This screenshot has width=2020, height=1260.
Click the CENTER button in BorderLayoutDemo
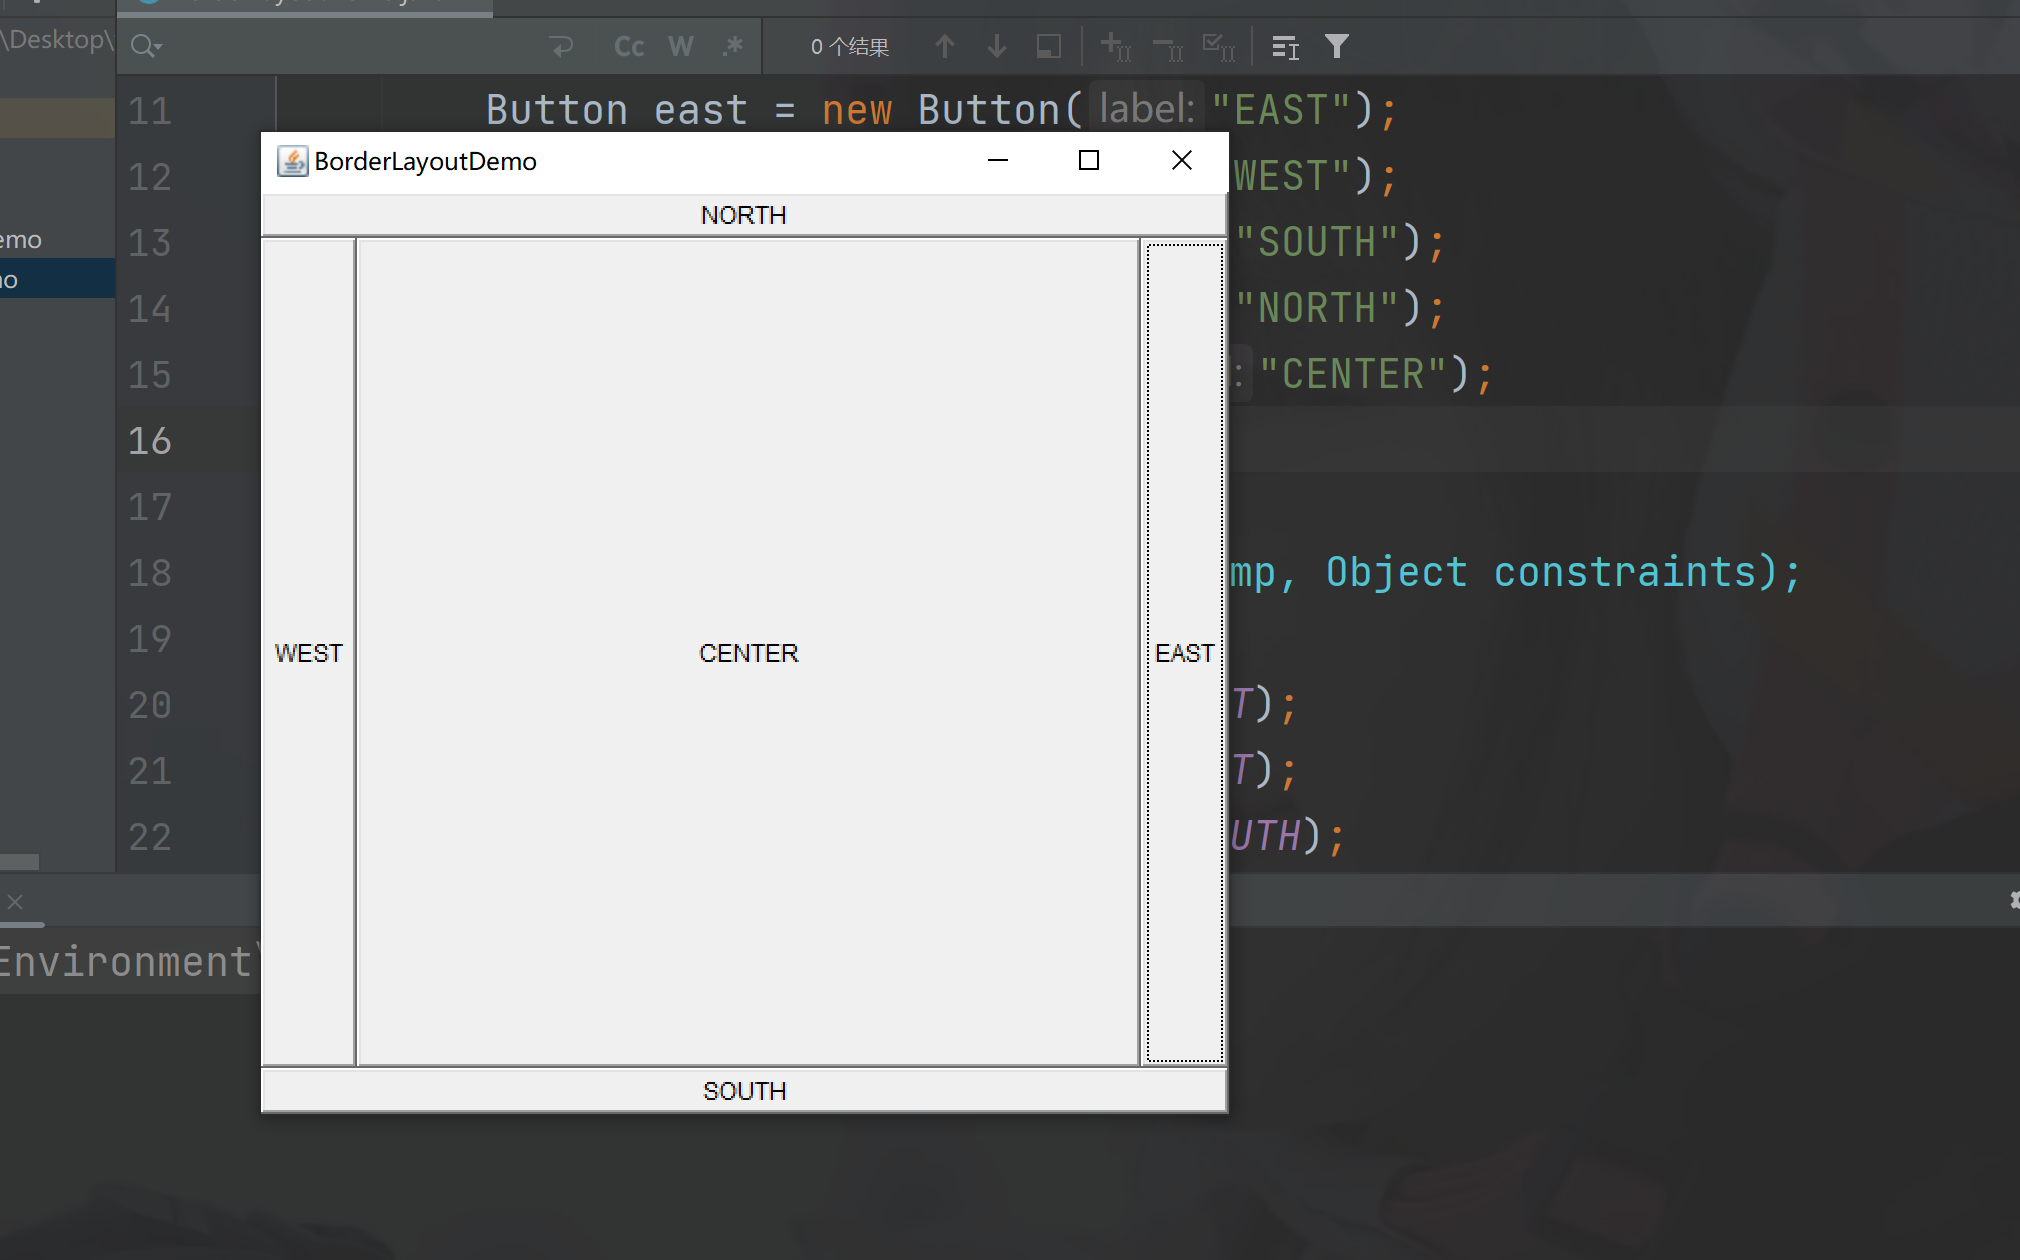[x=748, y=652]
